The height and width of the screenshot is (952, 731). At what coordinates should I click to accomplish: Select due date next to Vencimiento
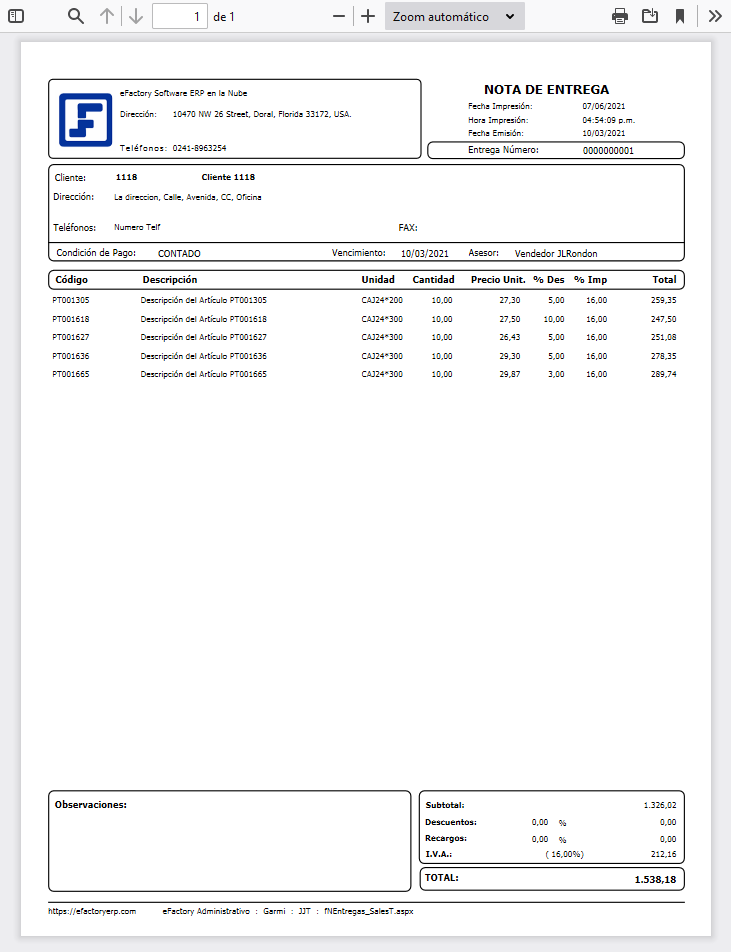424,254
